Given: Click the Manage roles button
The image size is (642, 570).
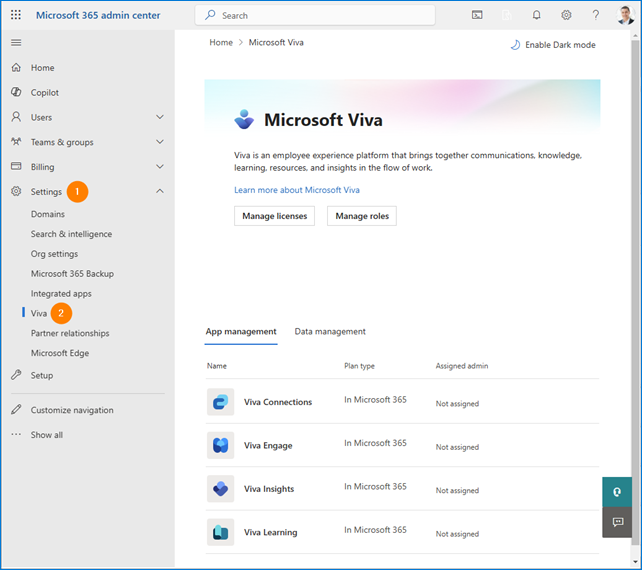Looking at the screenshot, I should [362, 216].
